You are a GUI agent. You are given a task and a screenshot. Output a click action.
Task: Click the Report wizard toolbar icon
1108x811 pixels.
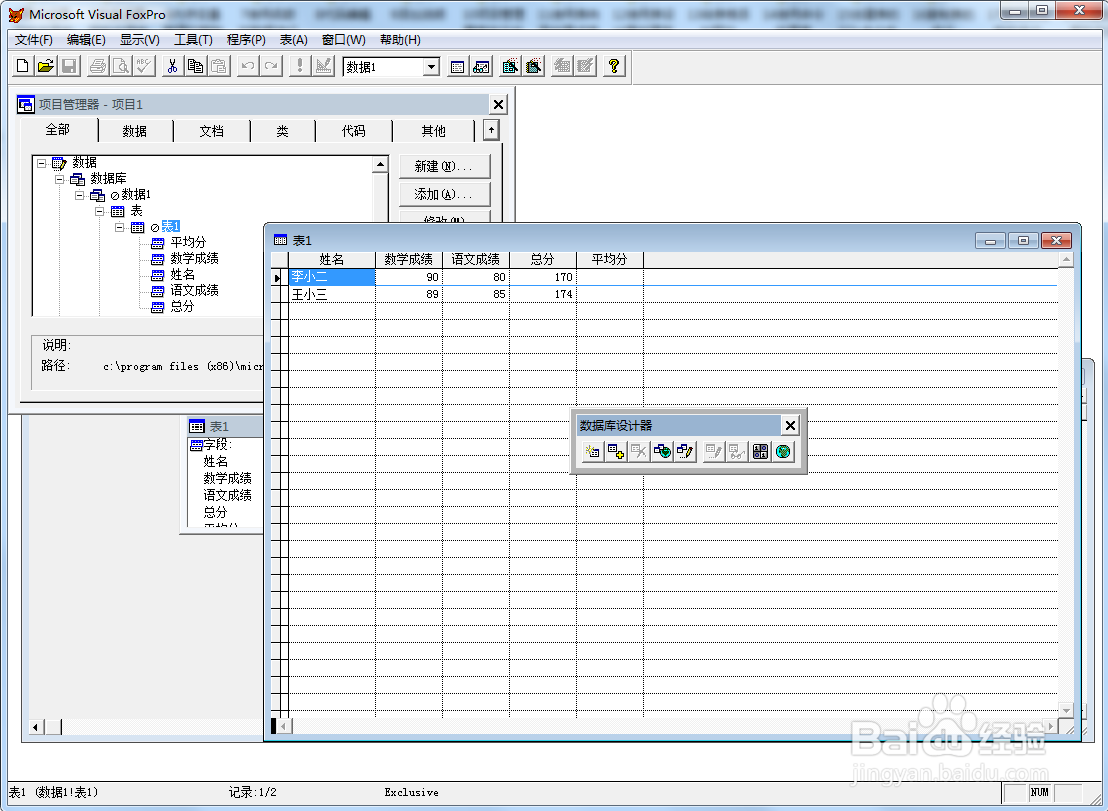tap(533, 66)
